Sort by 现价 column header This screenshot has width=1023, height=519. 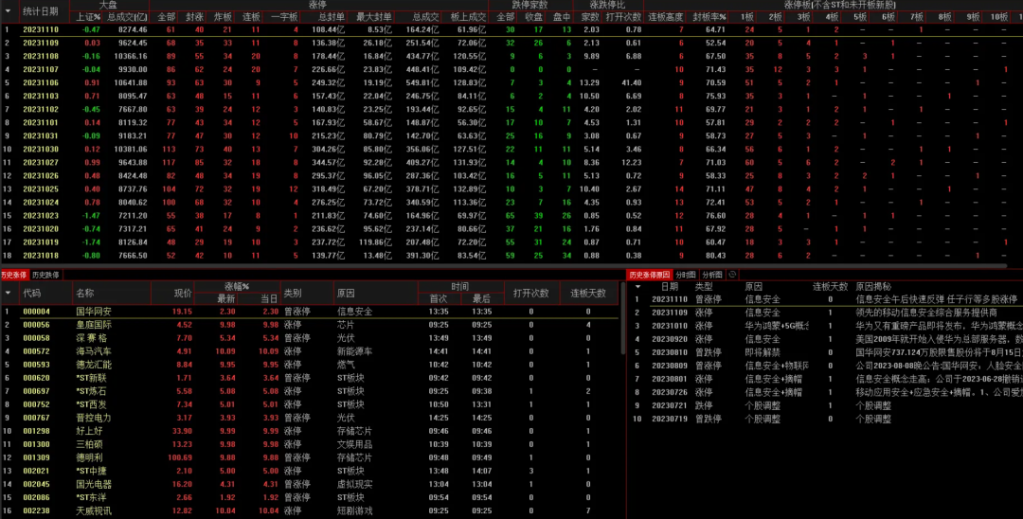(182, 293)
